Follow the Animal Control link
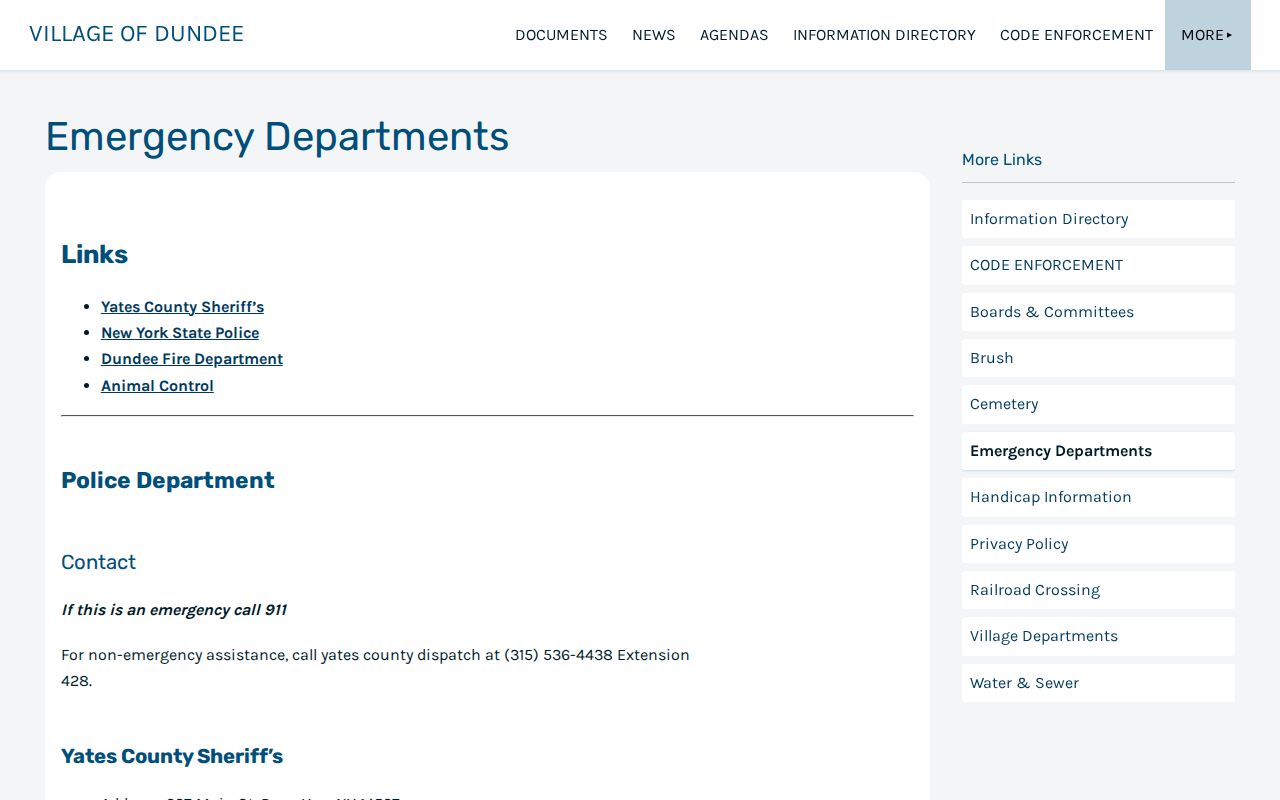1280x800 pixels. (x=157, y=386)
